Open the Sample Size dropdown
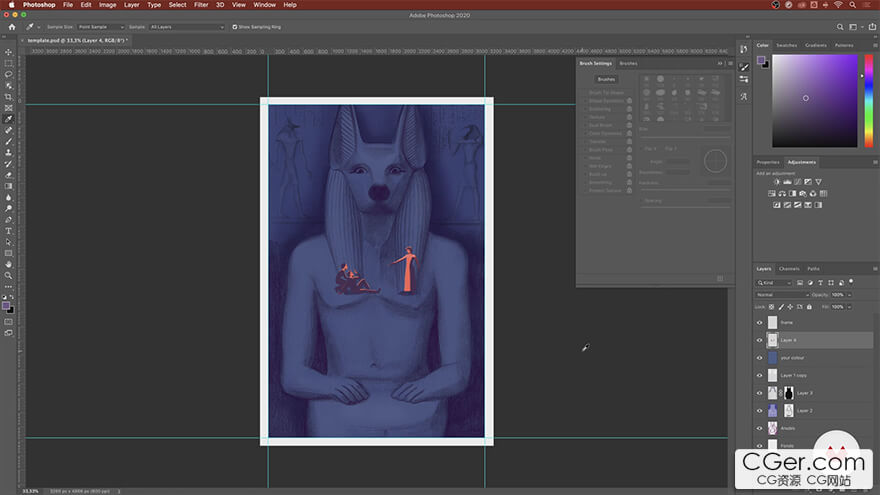The width and height of the screenshot is (880, 495). tap(101, 27)
